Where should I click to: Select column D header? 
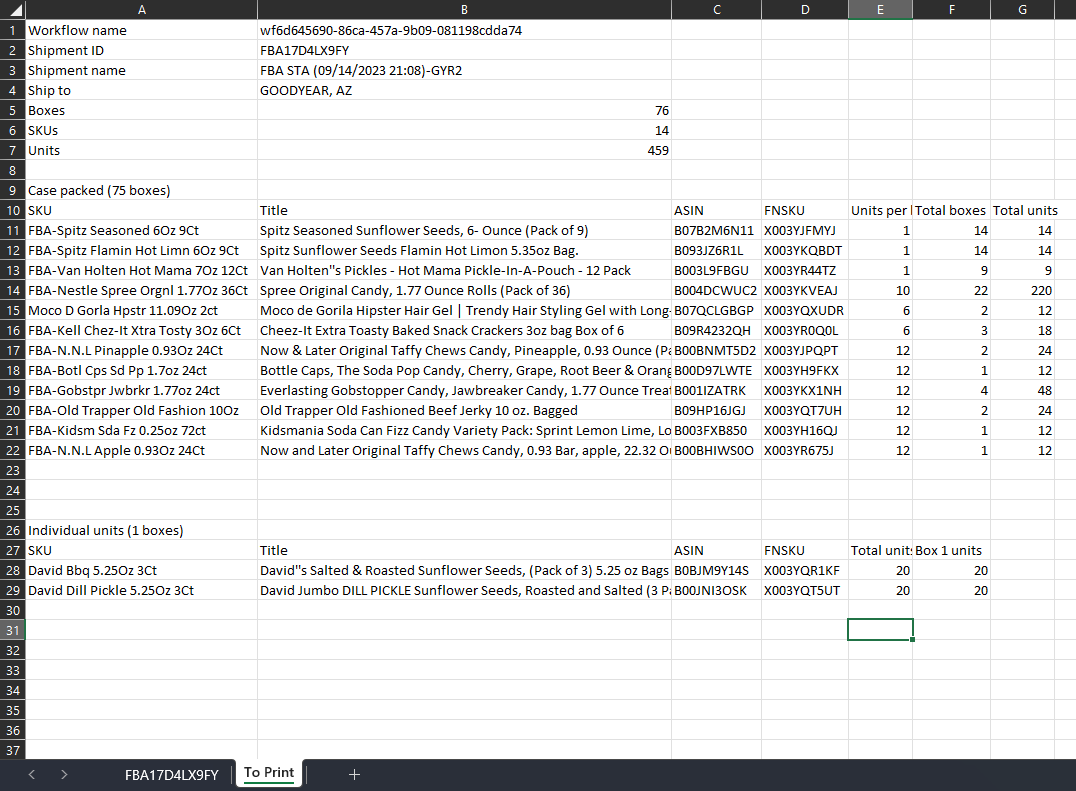pos(805,10)
